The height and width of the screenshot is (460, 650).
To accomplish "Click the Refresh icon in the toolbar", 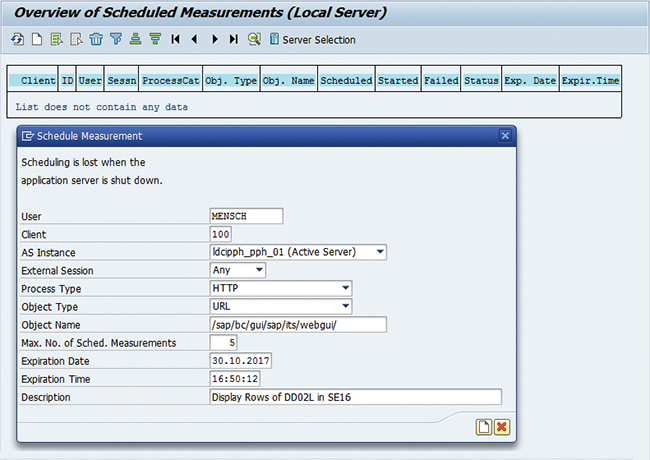I will click(x=17, y=40).
